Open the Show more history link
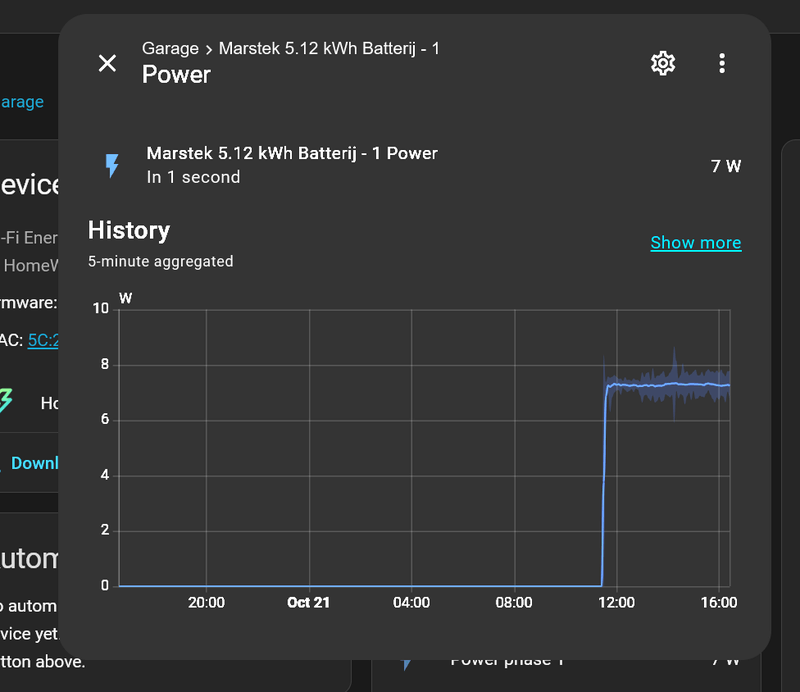800x692 pixels. point(696,242)
